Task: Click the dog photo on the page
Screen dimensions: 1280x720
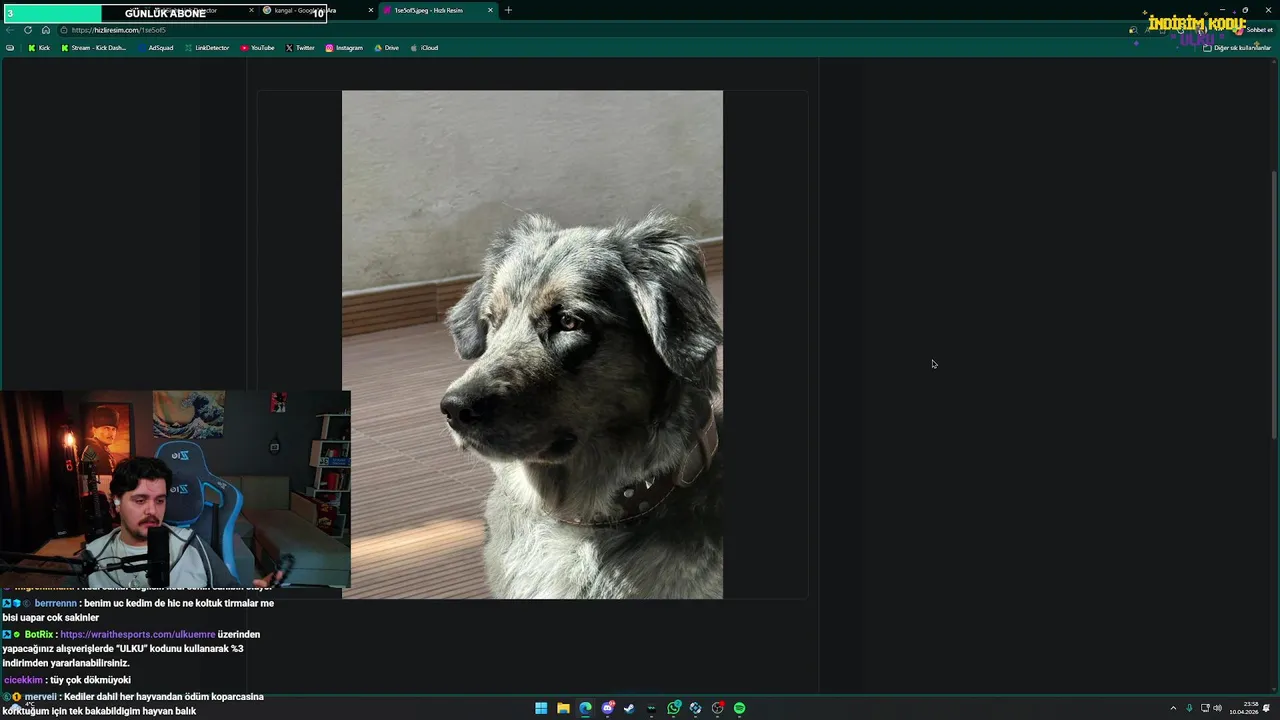Action: coord(532,345)
